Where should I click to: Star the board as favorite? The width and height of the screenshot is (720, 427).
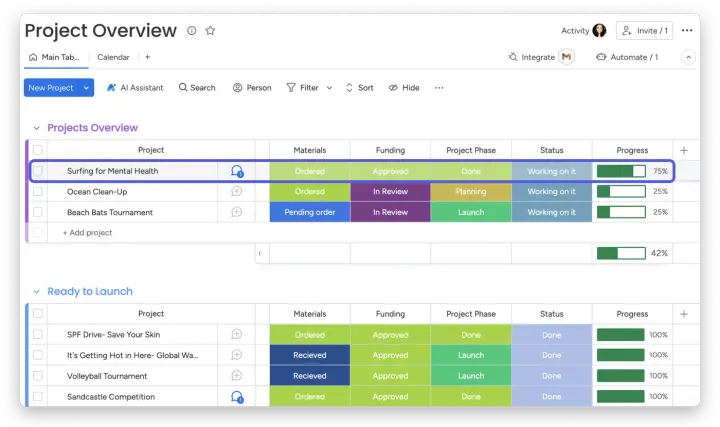[210, 30]
